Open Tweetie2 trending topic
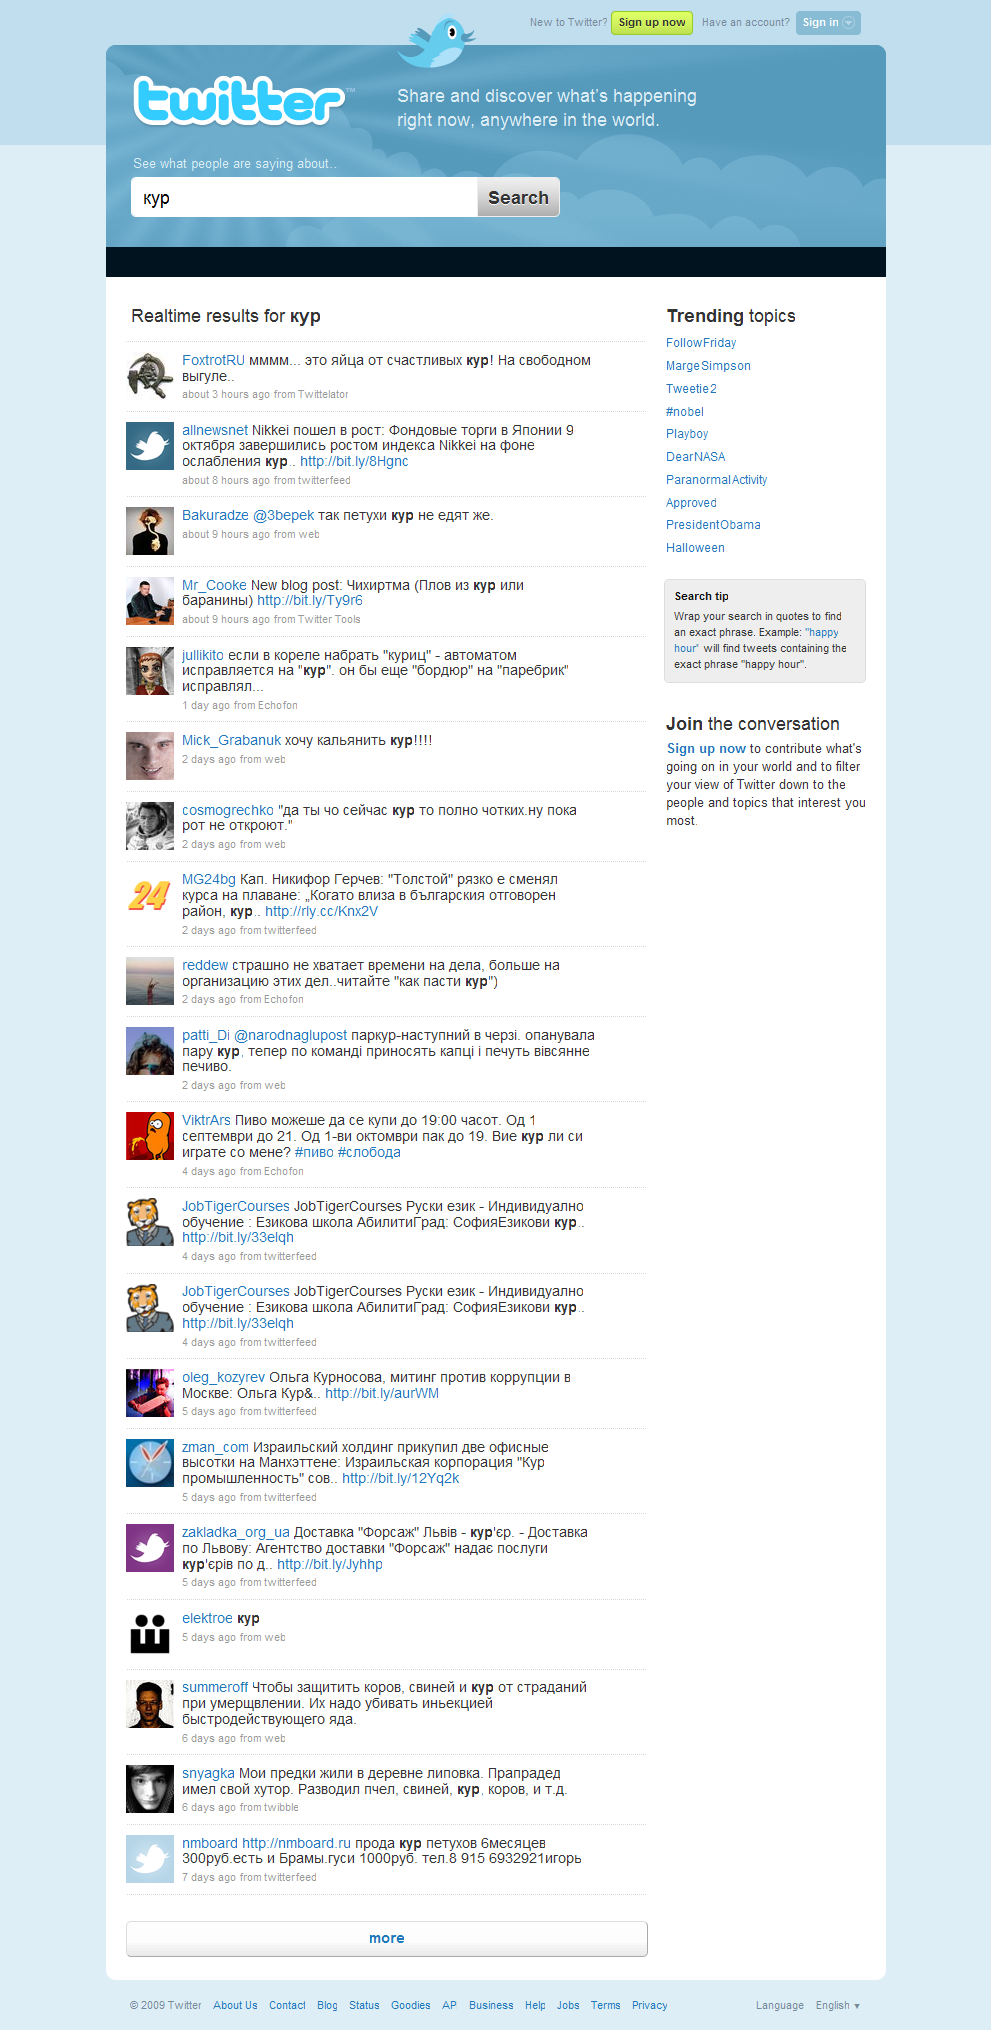 click(x=691, y=389)
